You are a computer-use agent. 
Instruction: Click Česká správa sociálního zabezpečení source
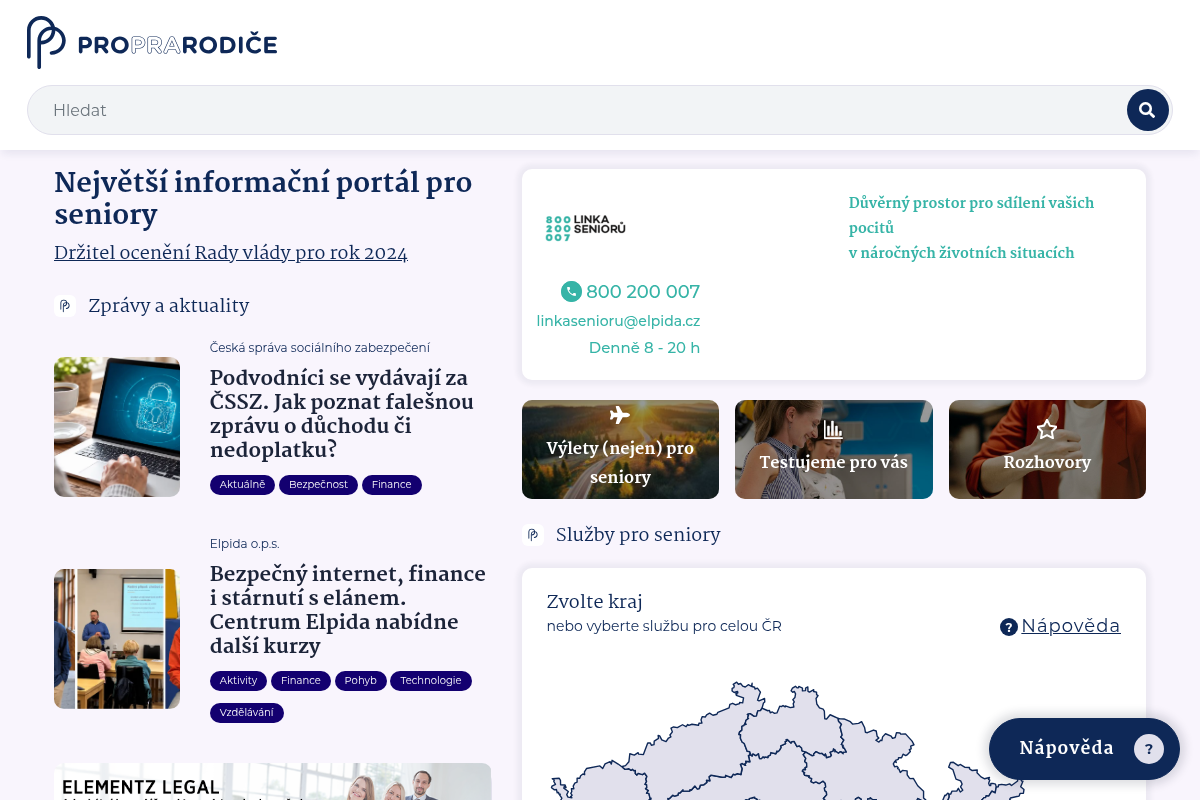[x=320, y=348]
